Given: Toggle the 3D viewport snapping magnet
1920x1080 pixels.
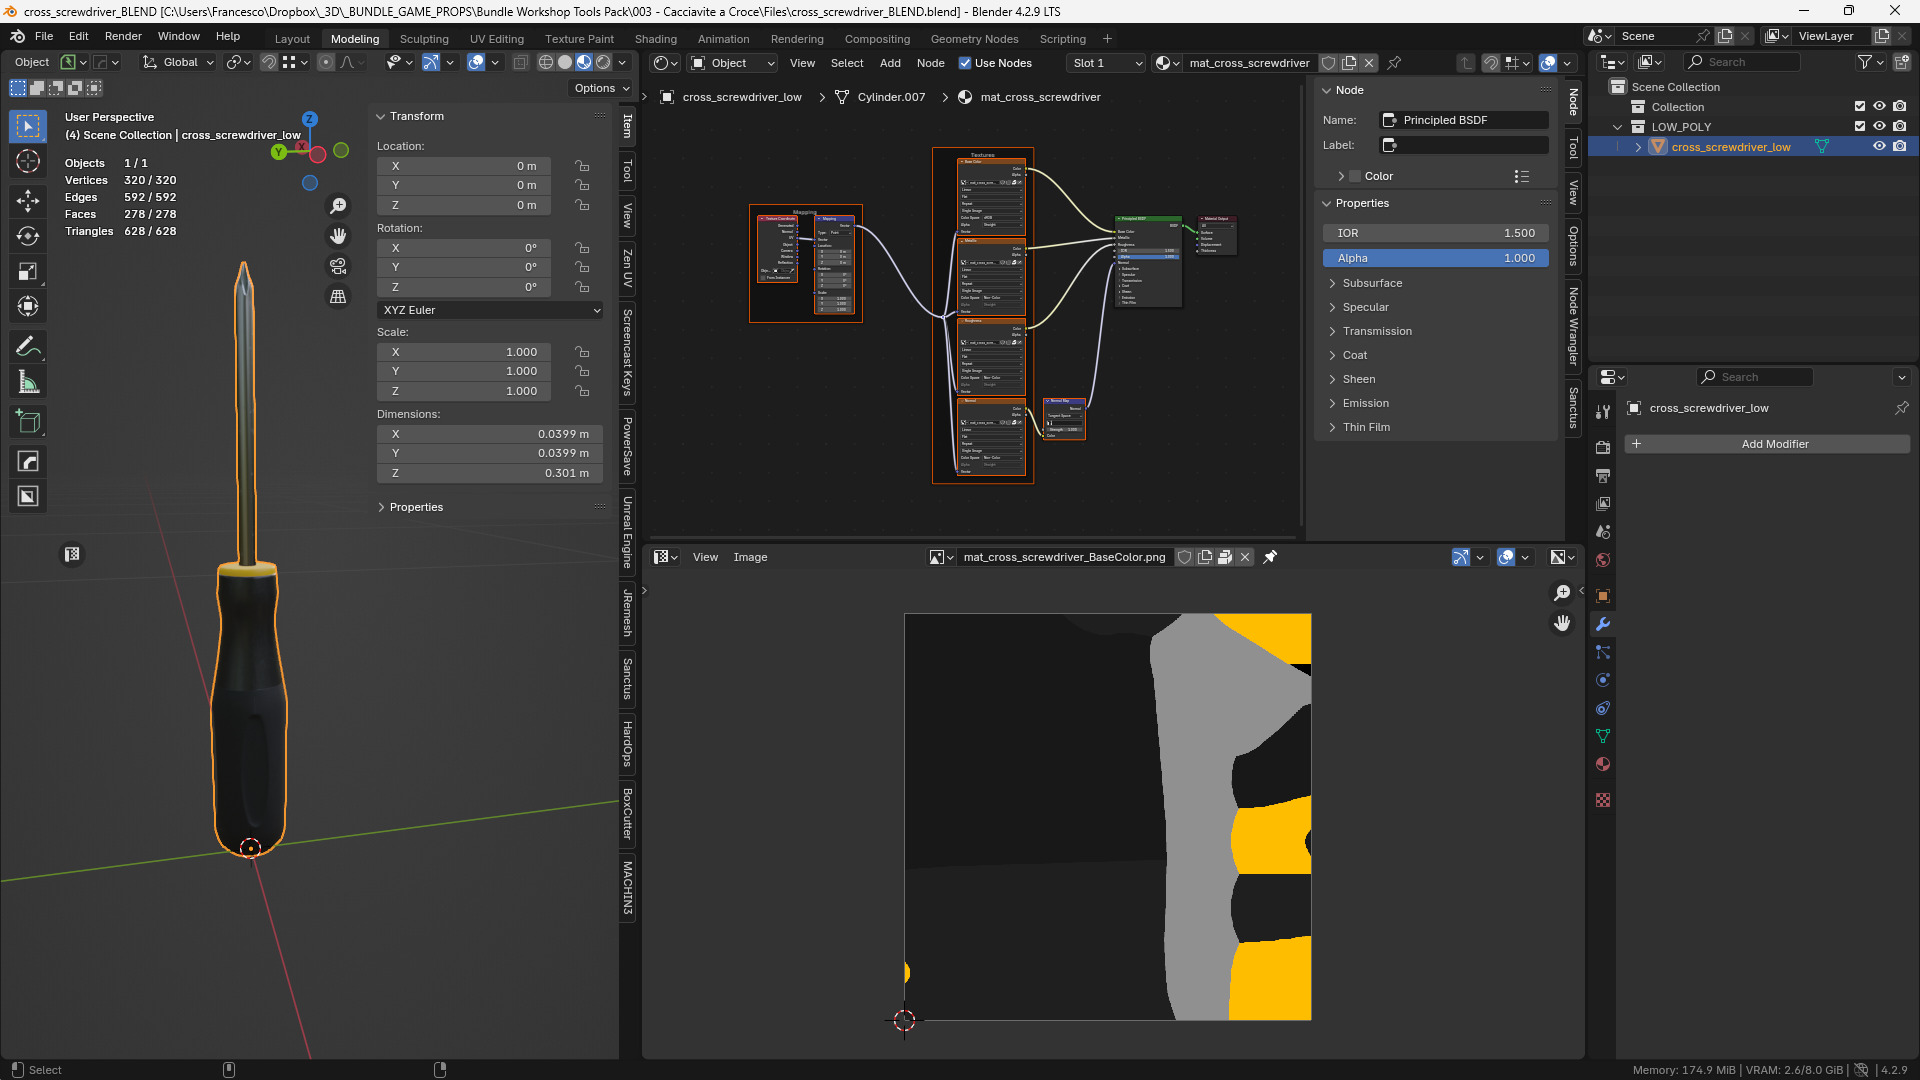Looking at the screenshot, I should pyautogui.click(x=268, y=62).
